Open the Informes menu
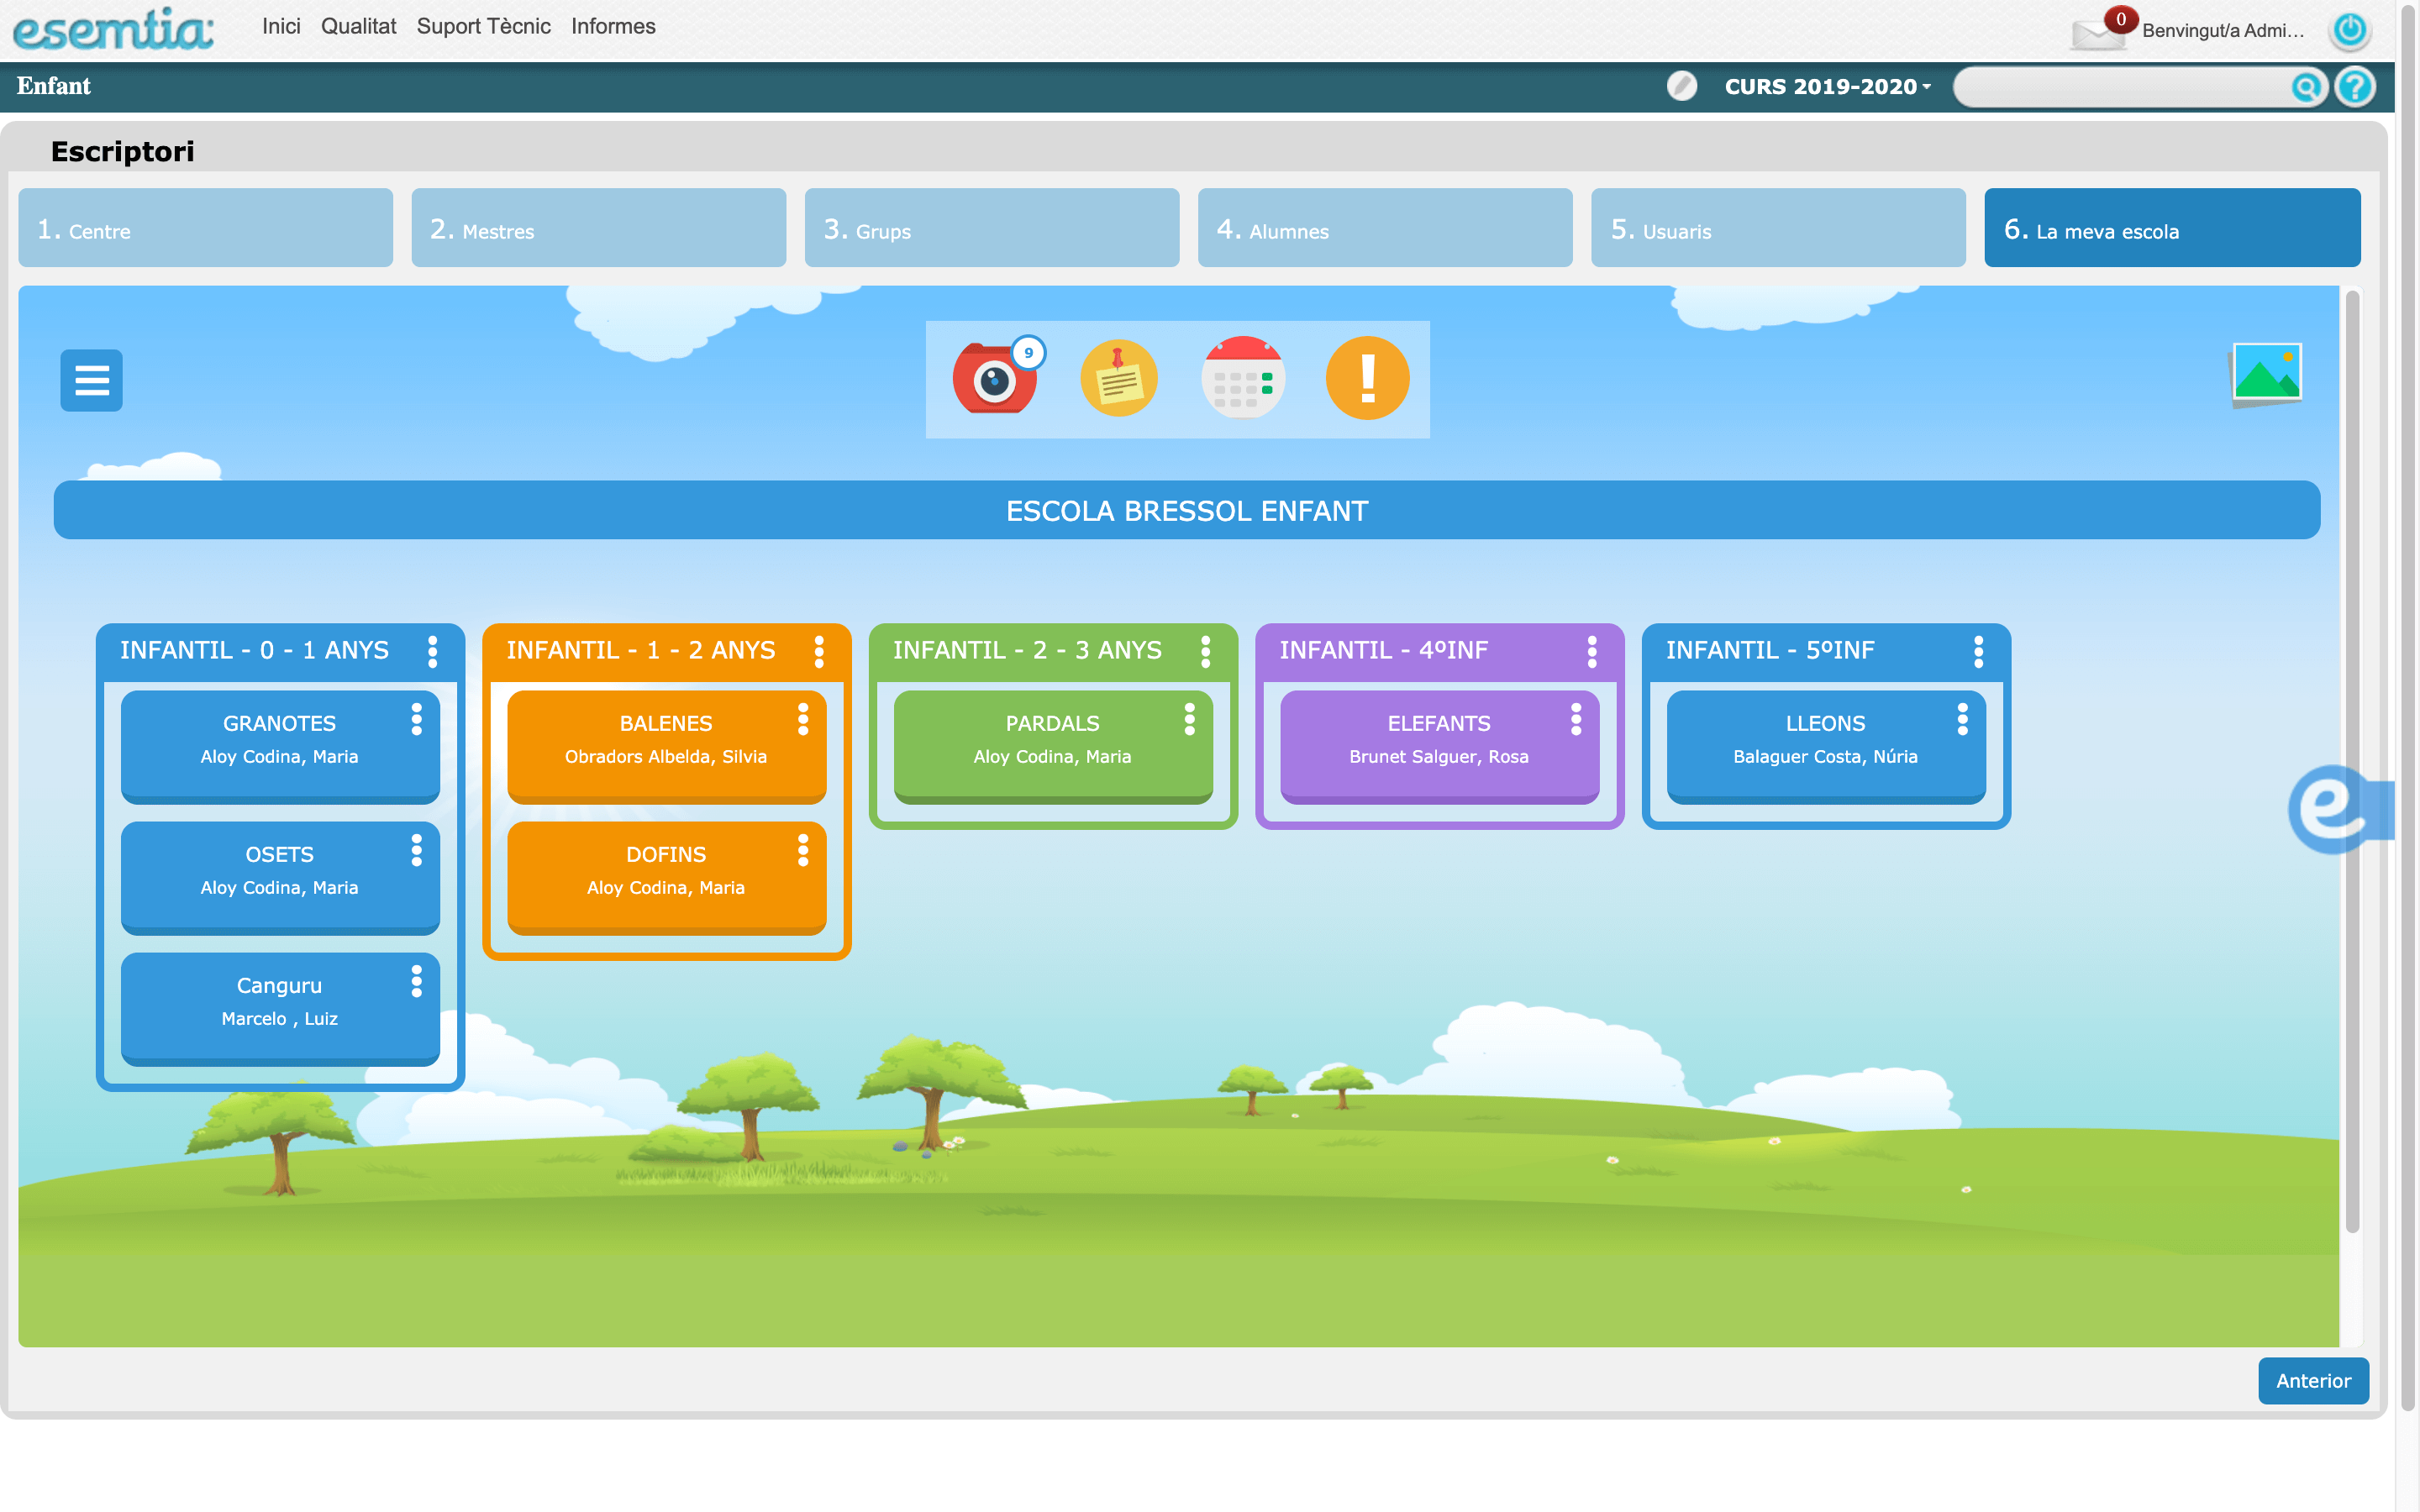 coord(613,26)
